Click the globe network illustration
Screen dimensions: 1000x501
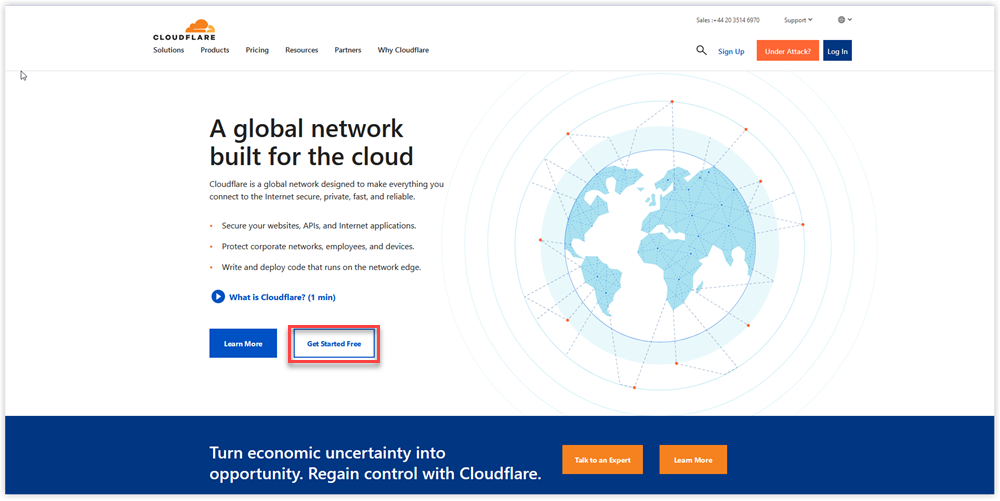(x=660, y=245)
